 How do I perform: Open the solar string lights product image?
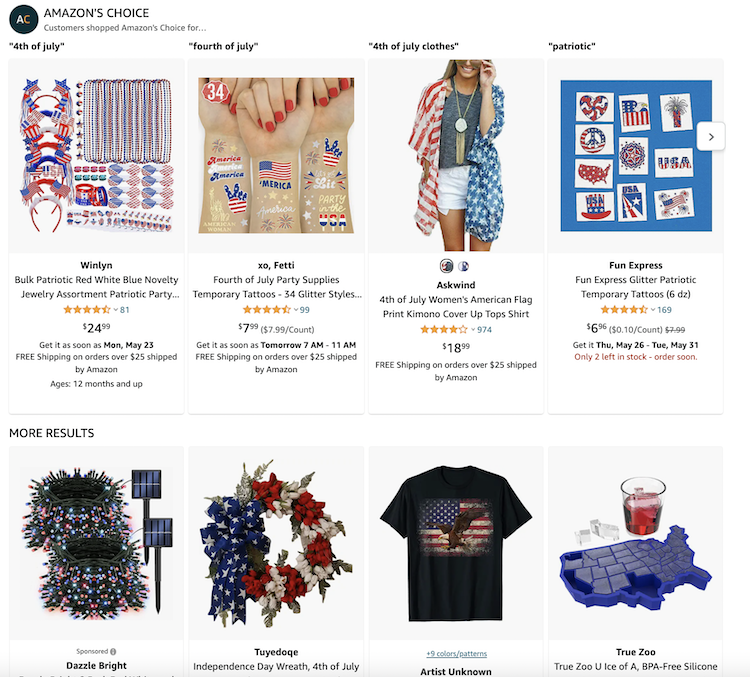96,543
